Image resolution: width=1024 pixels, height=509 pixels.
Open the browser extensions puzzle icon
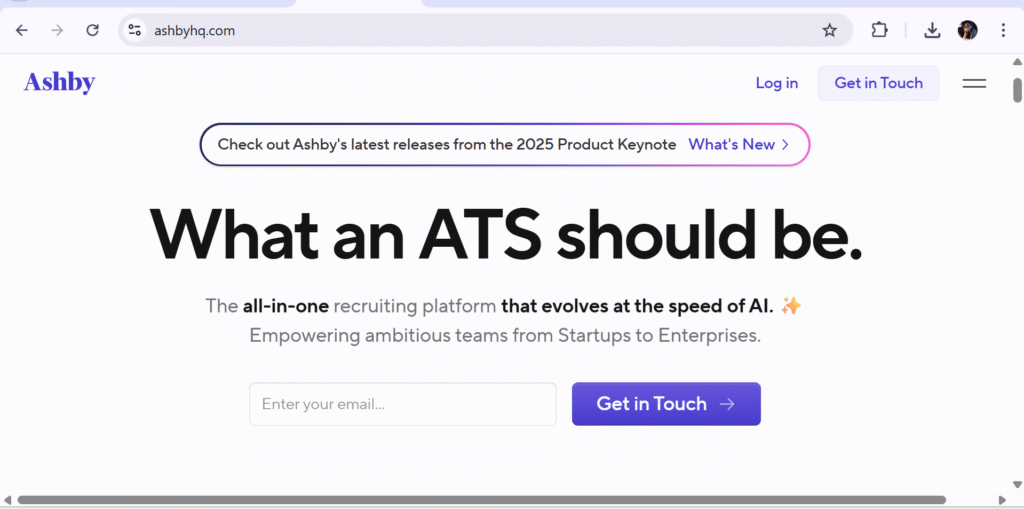[x=880, y=30]
